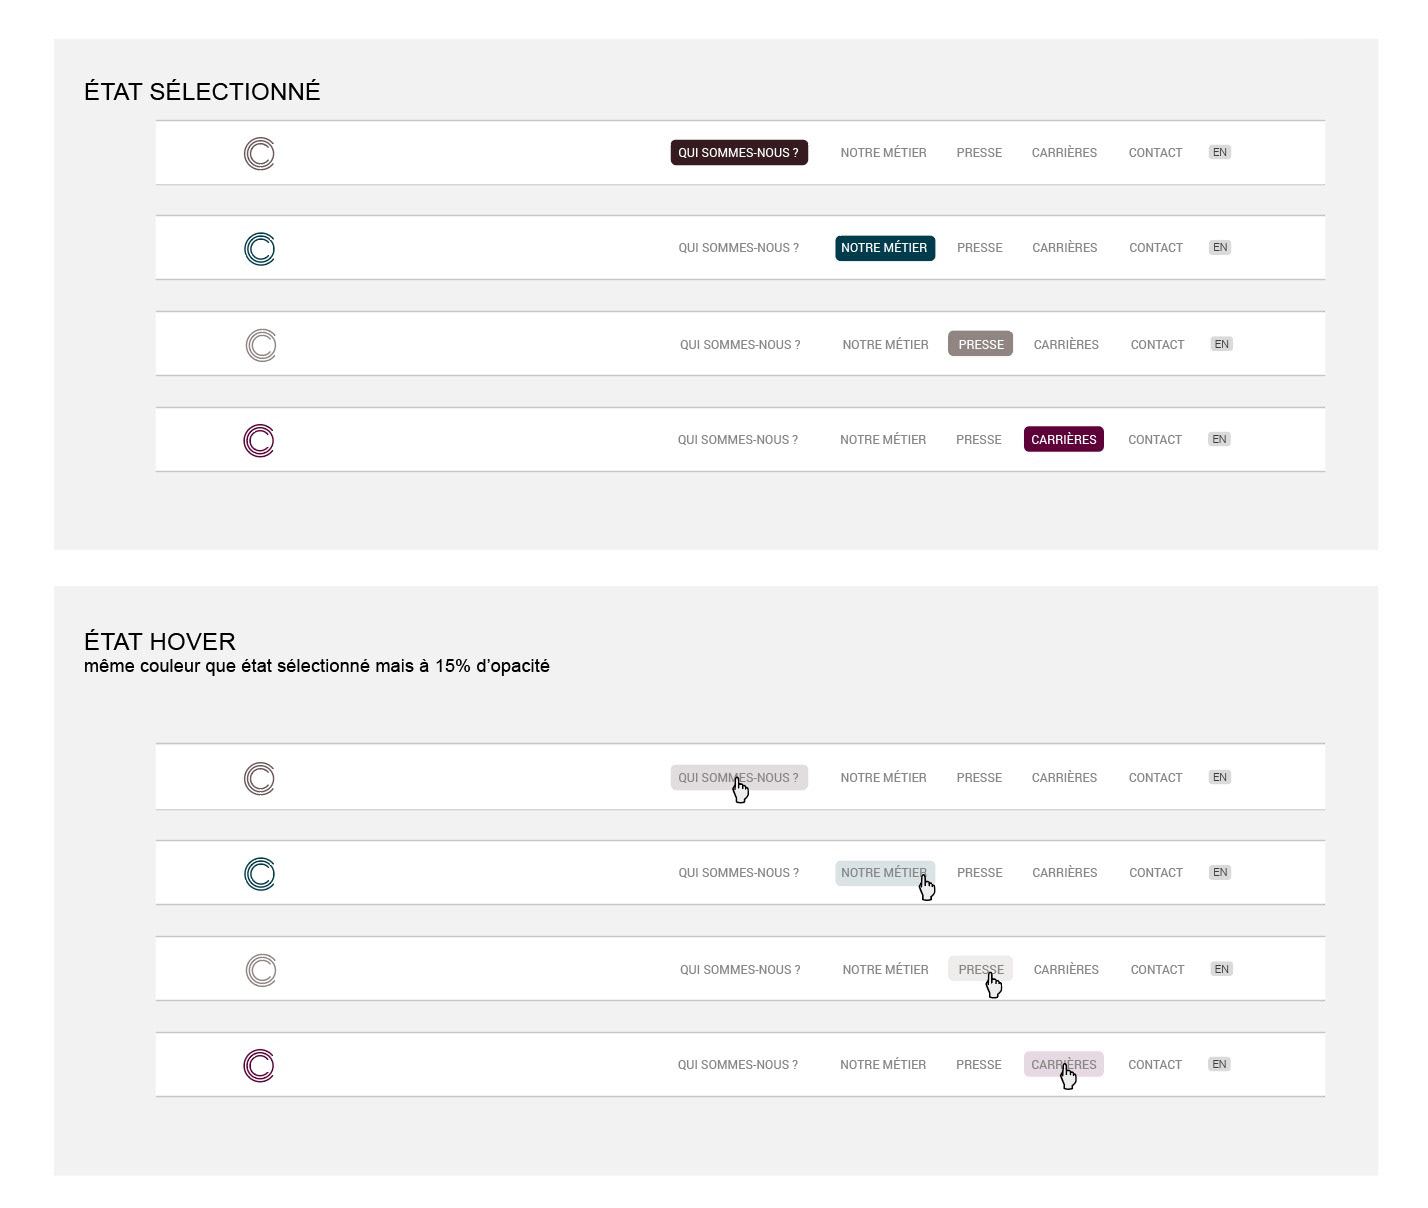Screen dimensions: 1428x1208
Task: Click the light-grey hovered QUI SOMMES-NOUS ? item
Action: (739, 778)
